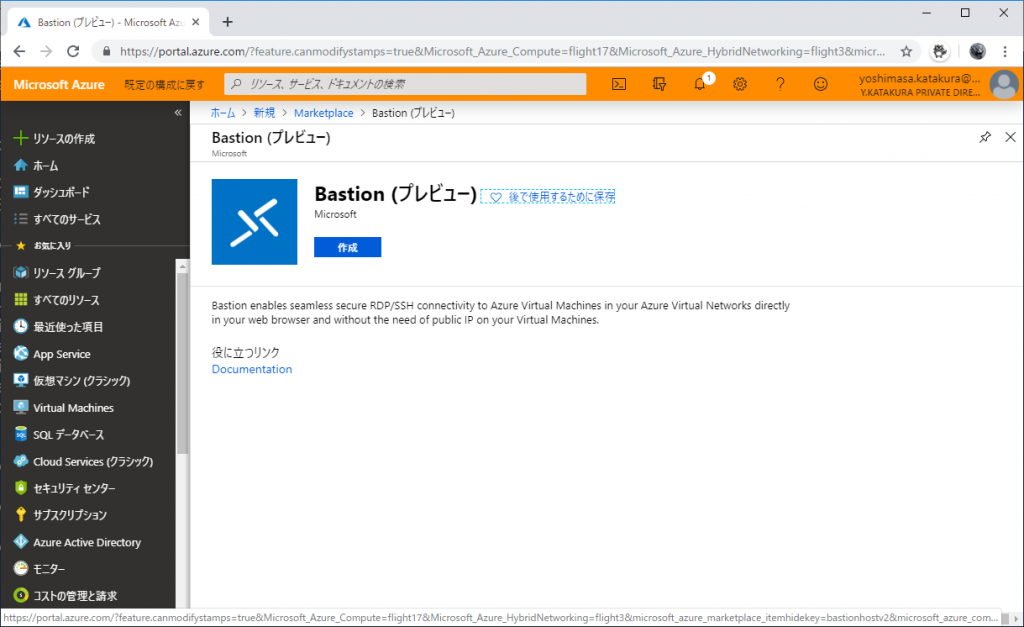Click the Microsoft publisher text under Bastion

pyautogui.click(x=335, y=214)
